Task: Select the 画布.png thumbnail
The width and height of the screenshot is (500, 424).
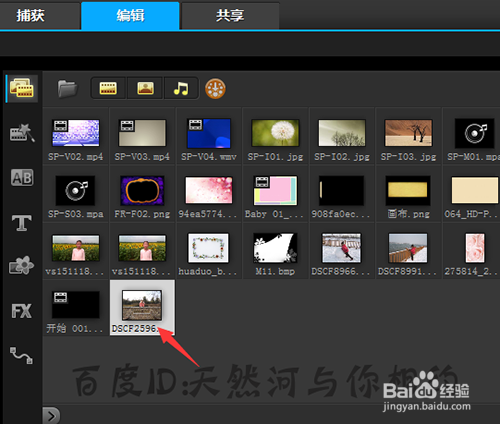Action: [408, 191]
